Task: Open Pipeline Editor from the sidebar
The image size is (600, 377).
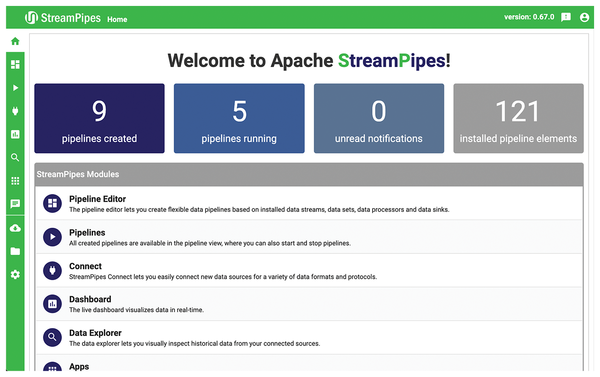Action: click(x=15, y=64)
